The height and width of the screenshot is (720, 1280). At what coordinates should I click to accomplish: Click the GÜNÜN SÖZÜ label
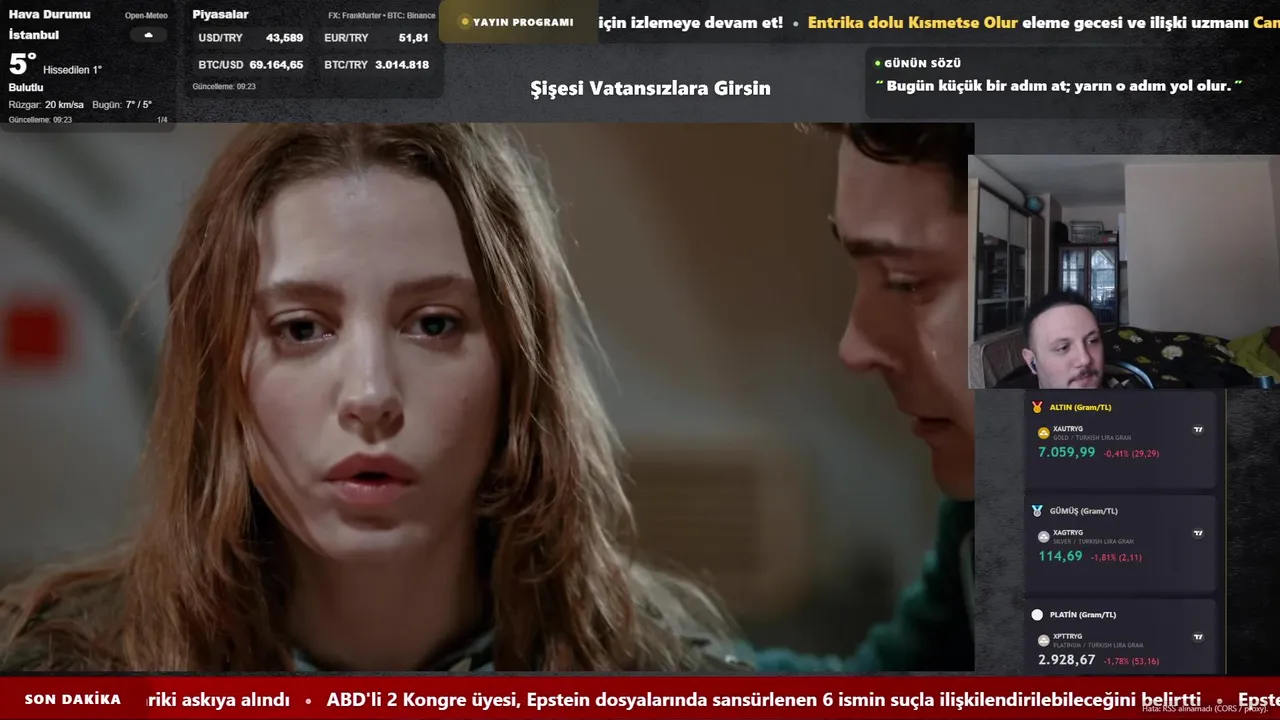click(x=922, y=63)
